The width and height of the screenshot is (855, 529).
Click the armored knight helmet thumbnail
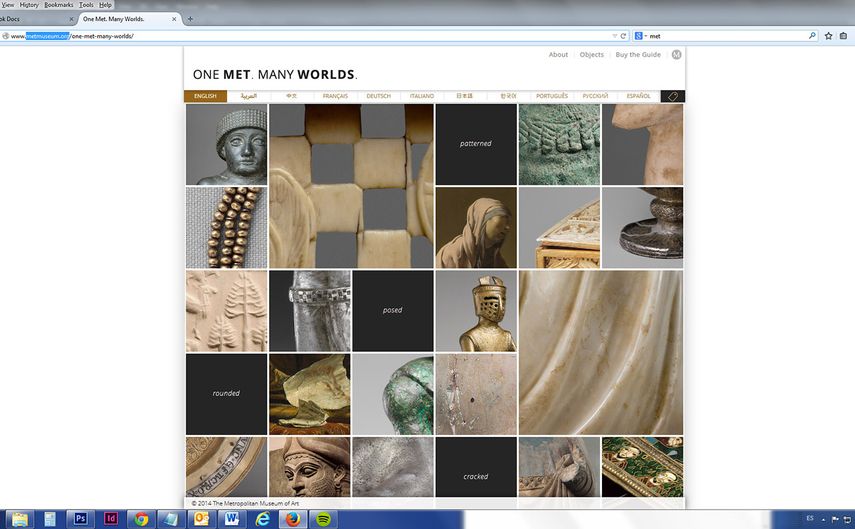(x=476, y=310)
